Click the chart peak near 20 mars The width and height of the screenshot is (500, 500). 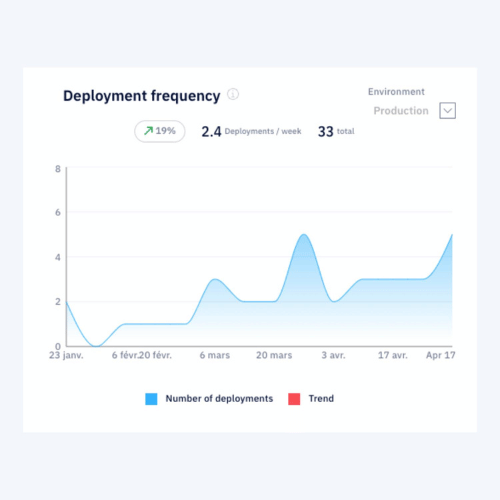(x=304, y=235)
